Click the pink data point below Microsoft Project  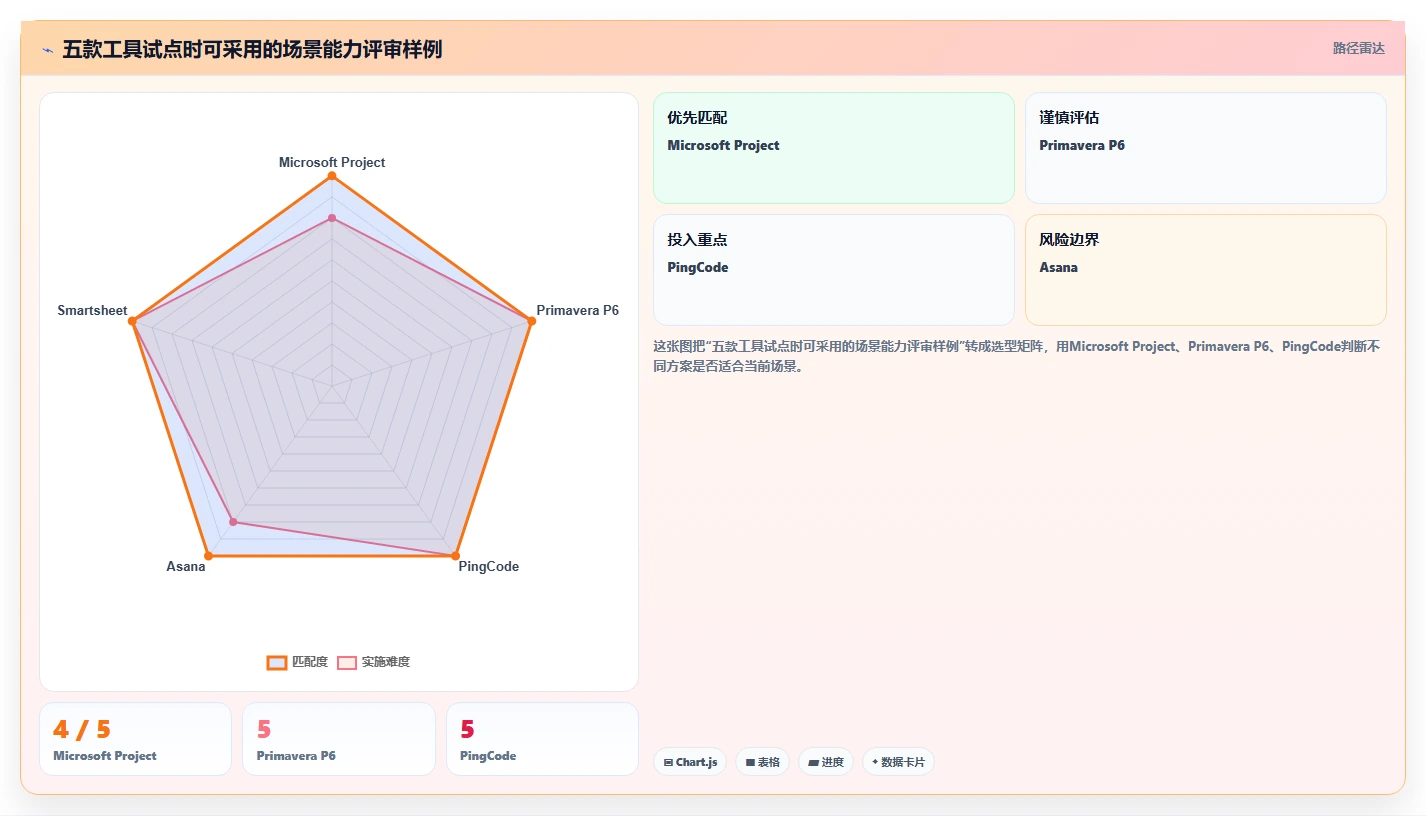[x=332, y=217]
